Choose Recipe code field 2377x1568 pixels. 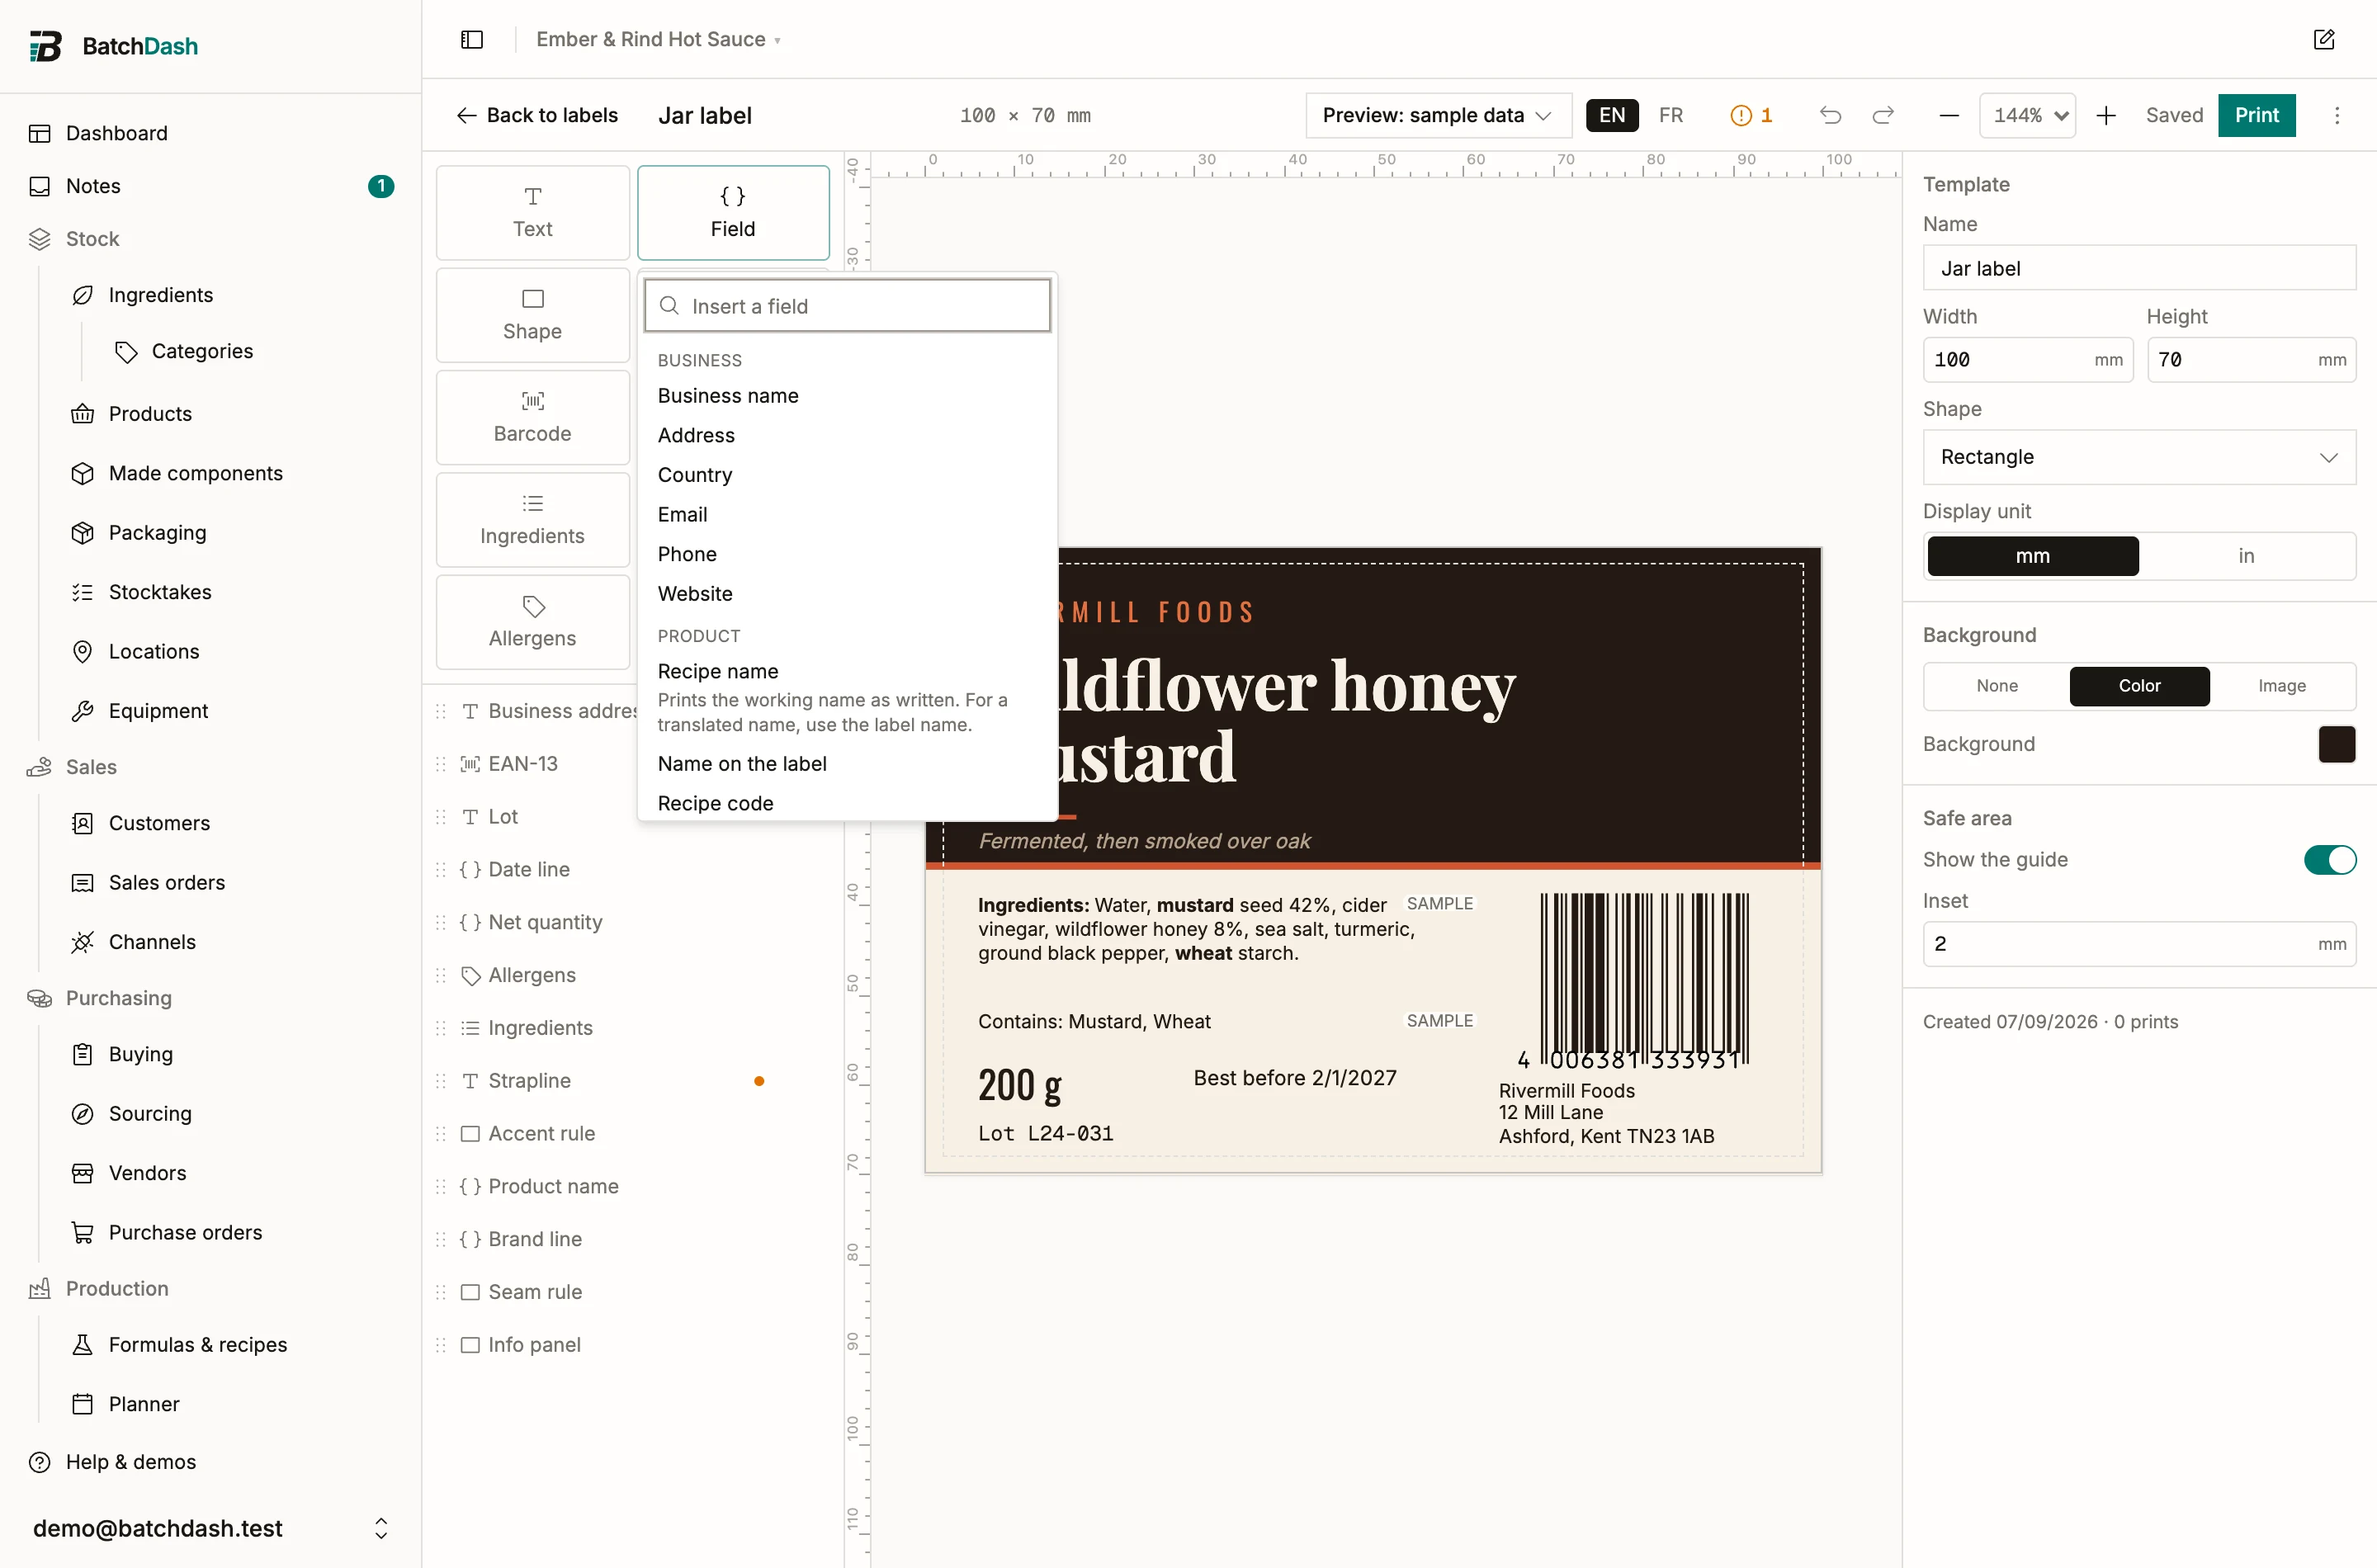point(847,803)
